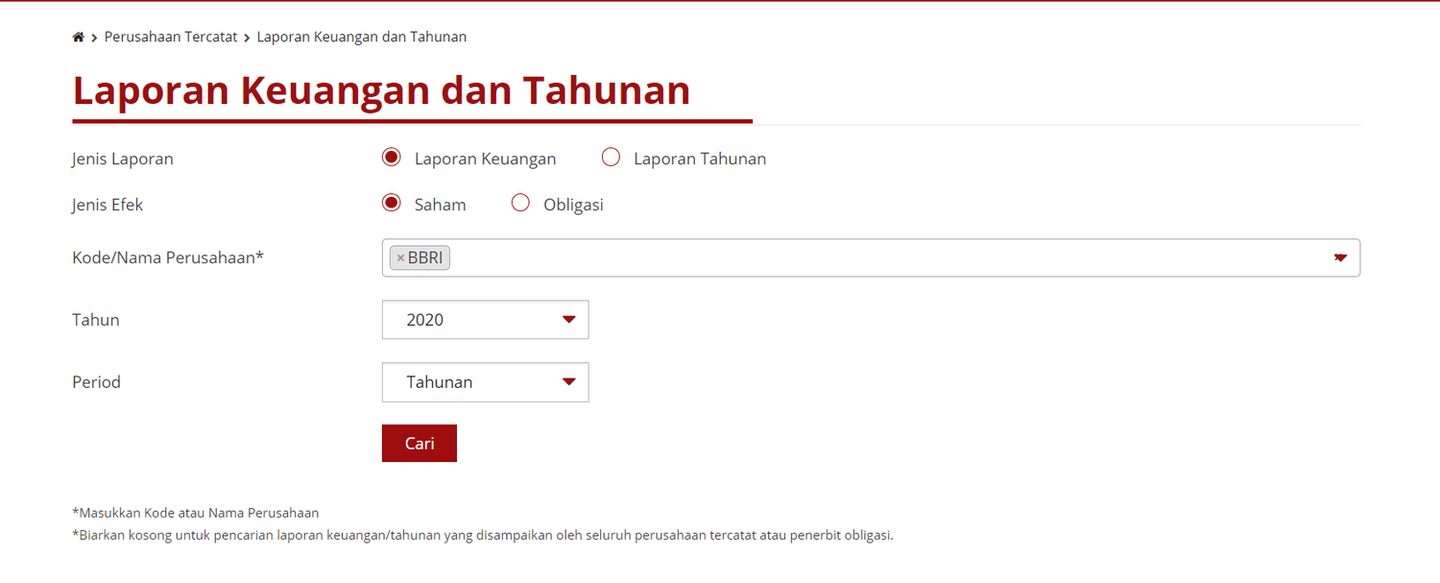Click the Laporan Keuangan dan Tahunan page heading

381,90
